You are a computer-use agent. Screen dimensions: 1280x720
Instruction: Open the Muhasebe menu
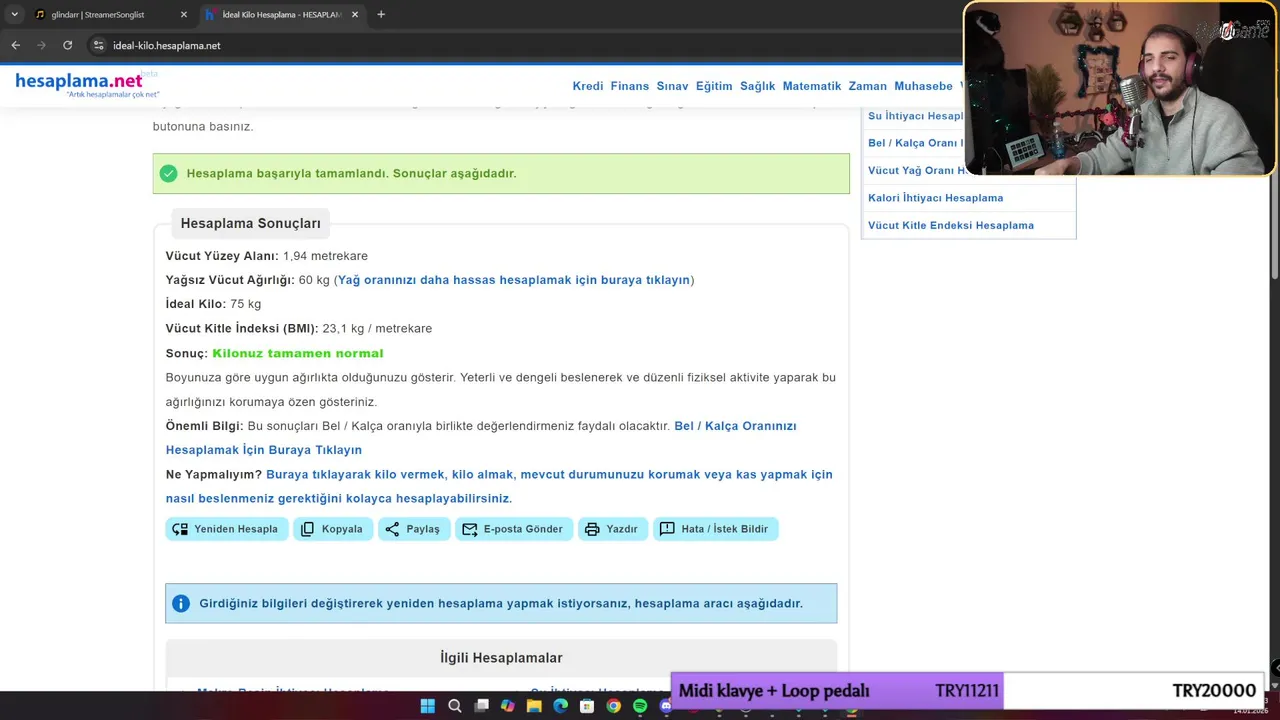[x=923, y=86]
